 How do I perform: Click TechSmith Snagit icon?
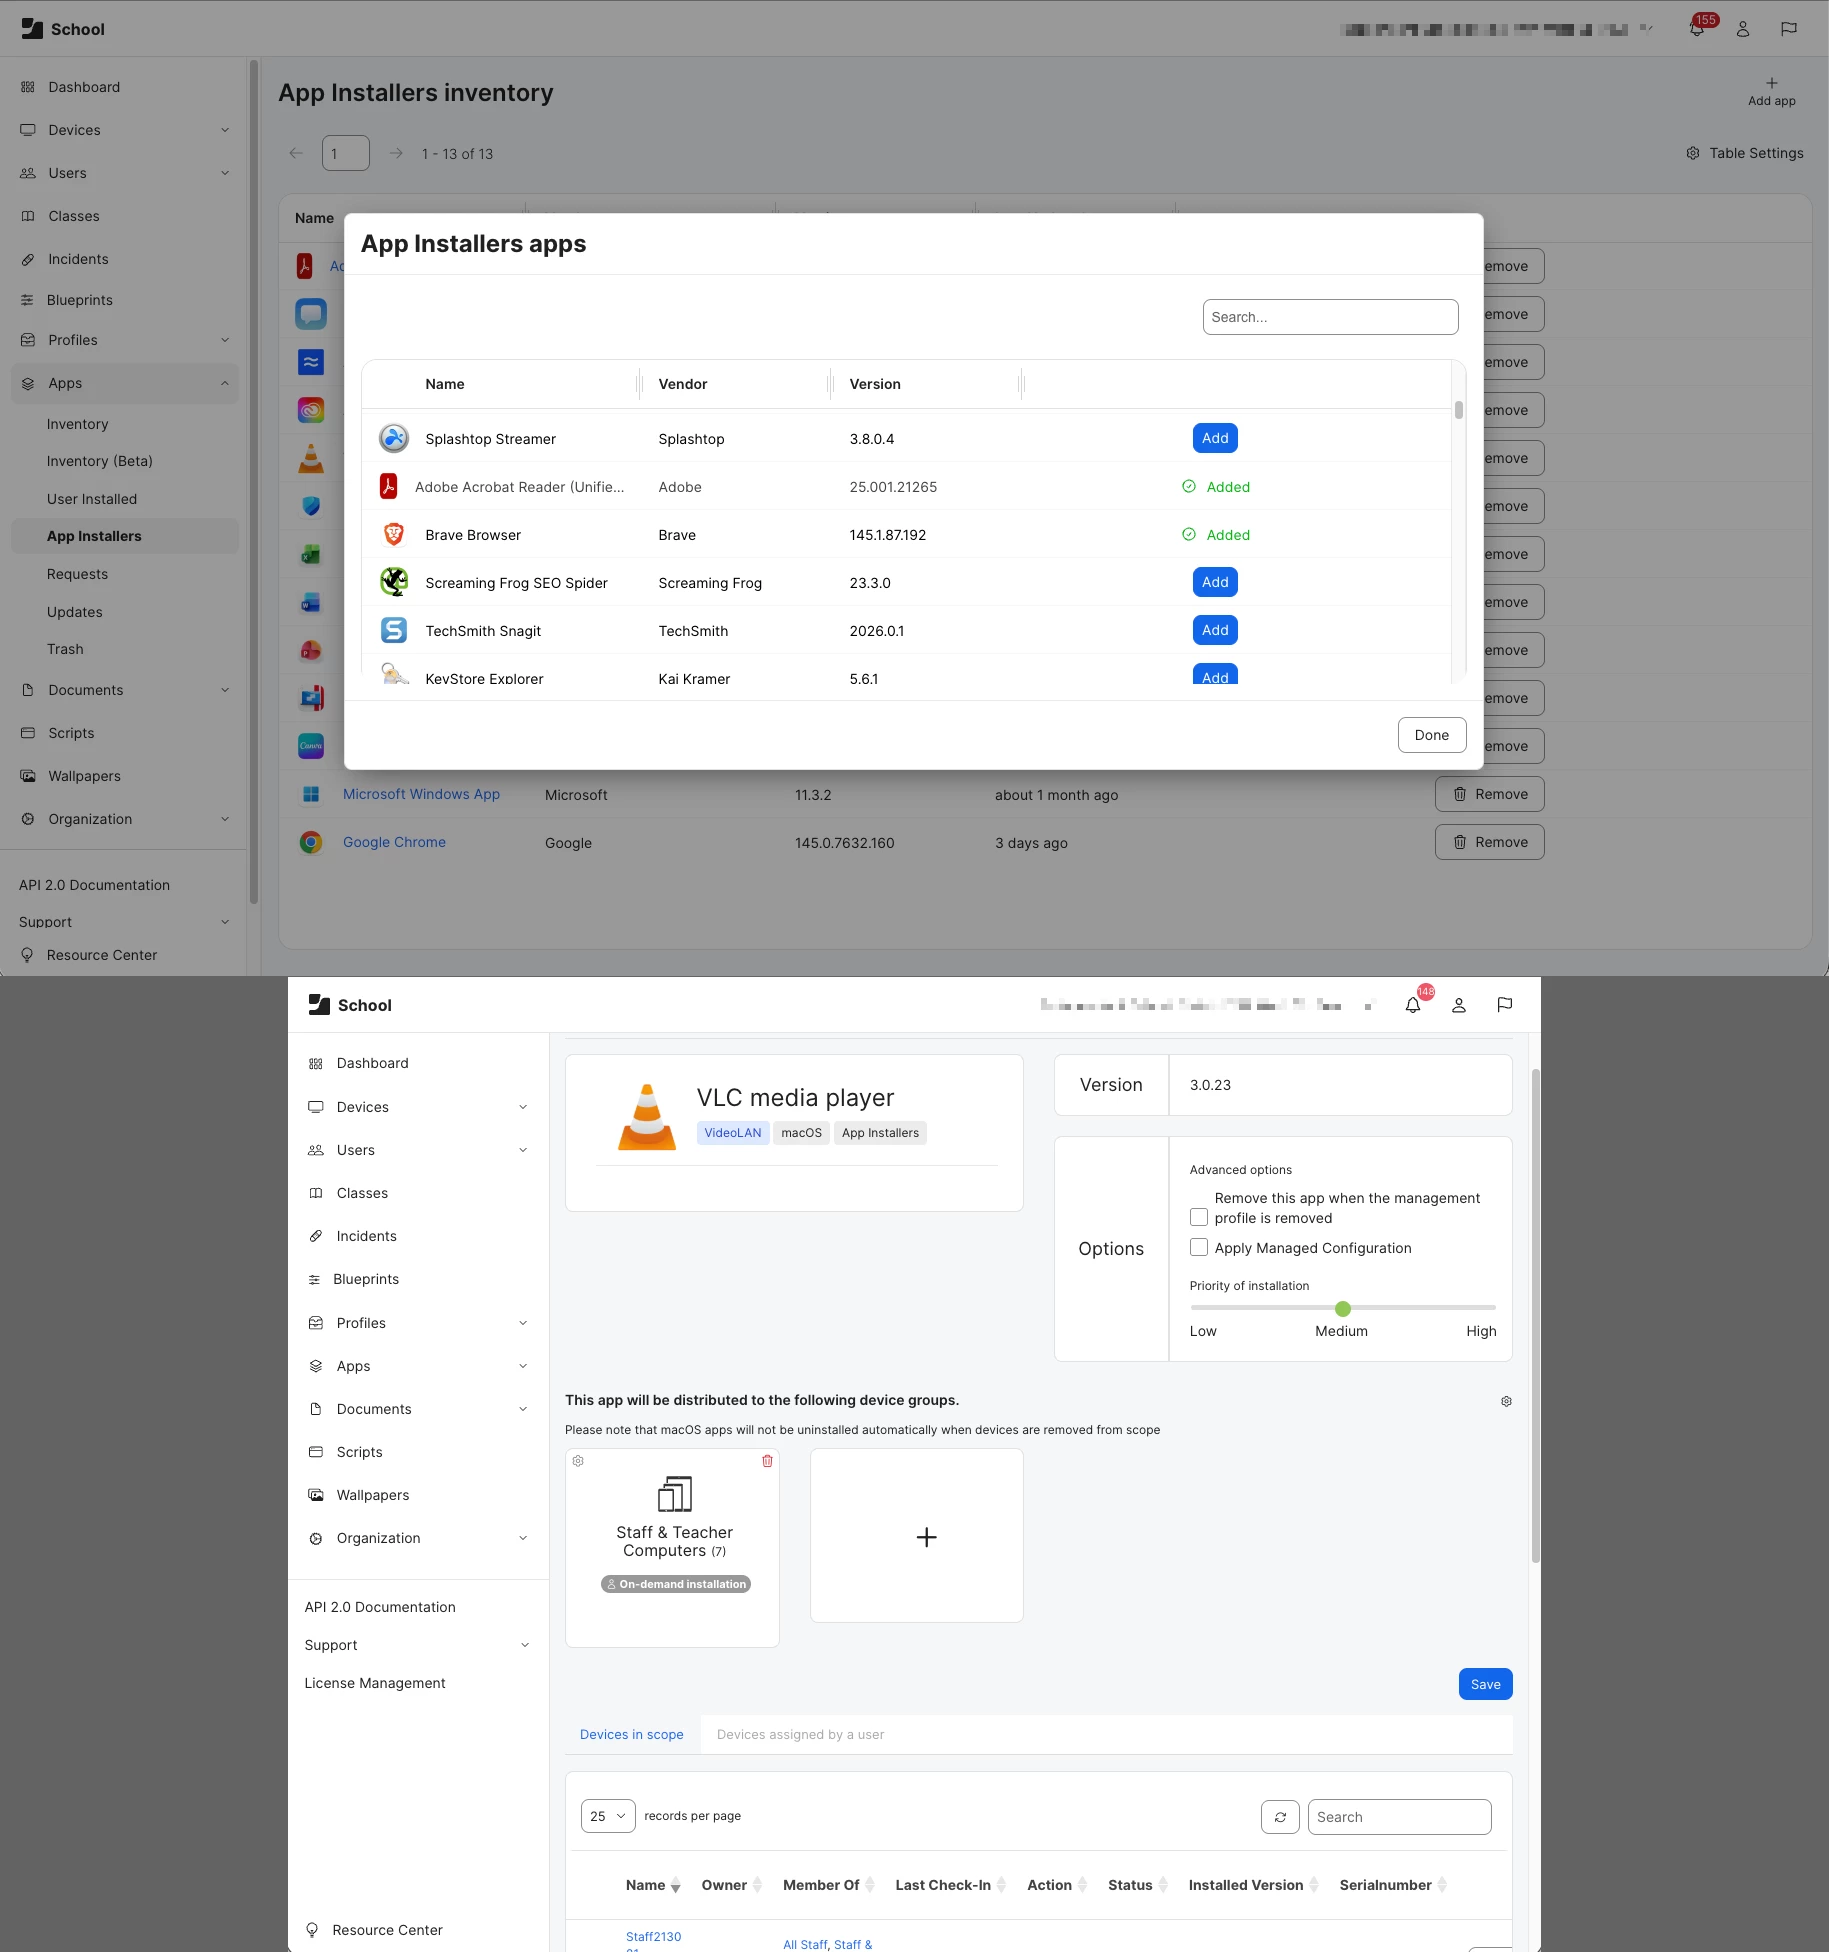click(x=394, y=630)
